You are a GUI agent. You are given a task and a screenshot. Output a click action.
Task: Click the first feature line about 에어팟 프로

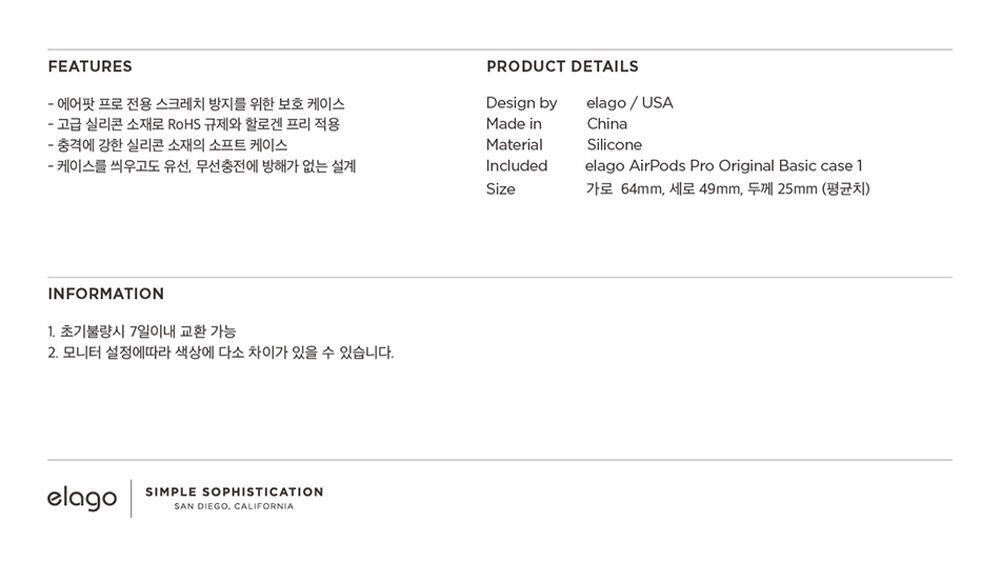196,104
